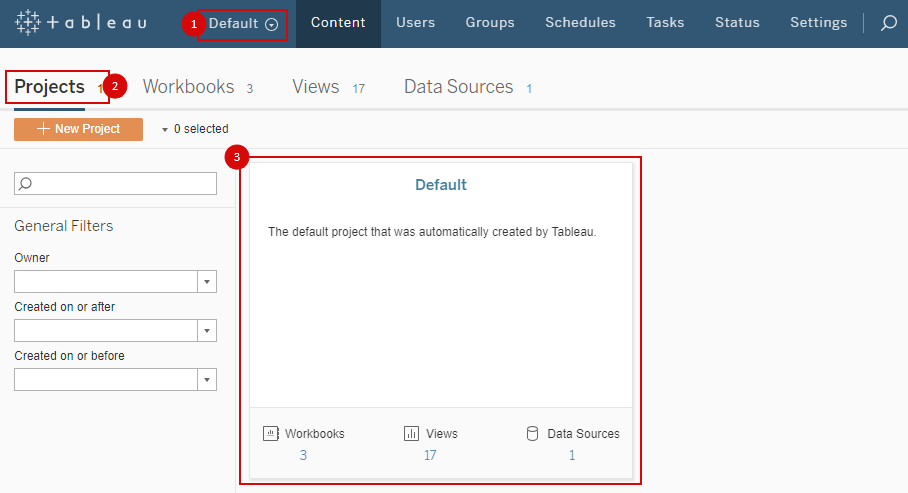Click the Tableau logo
Image resolution: width=908 pixels, height=493 pixels.
click(x=80, y=23)
